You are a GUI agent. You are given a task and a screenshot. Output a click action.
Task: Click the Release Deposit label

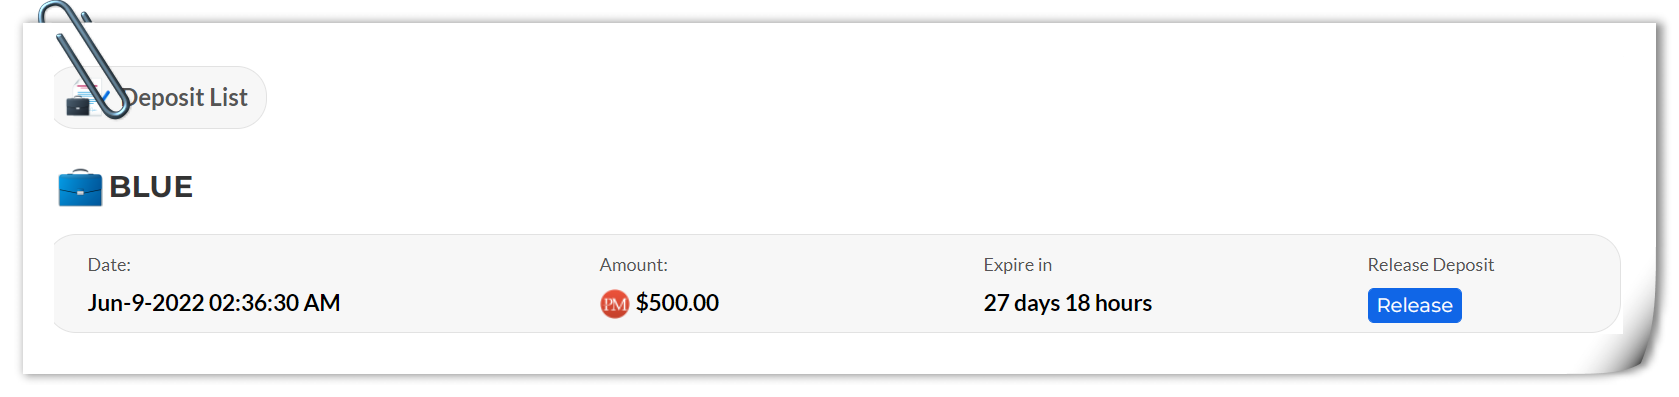click(x=1431, y=265)
